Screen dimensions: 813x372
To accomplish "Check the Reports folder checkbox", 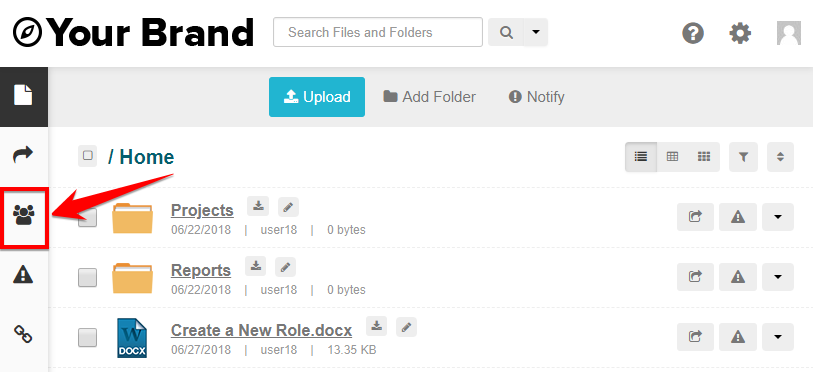I will pos(87,278).
